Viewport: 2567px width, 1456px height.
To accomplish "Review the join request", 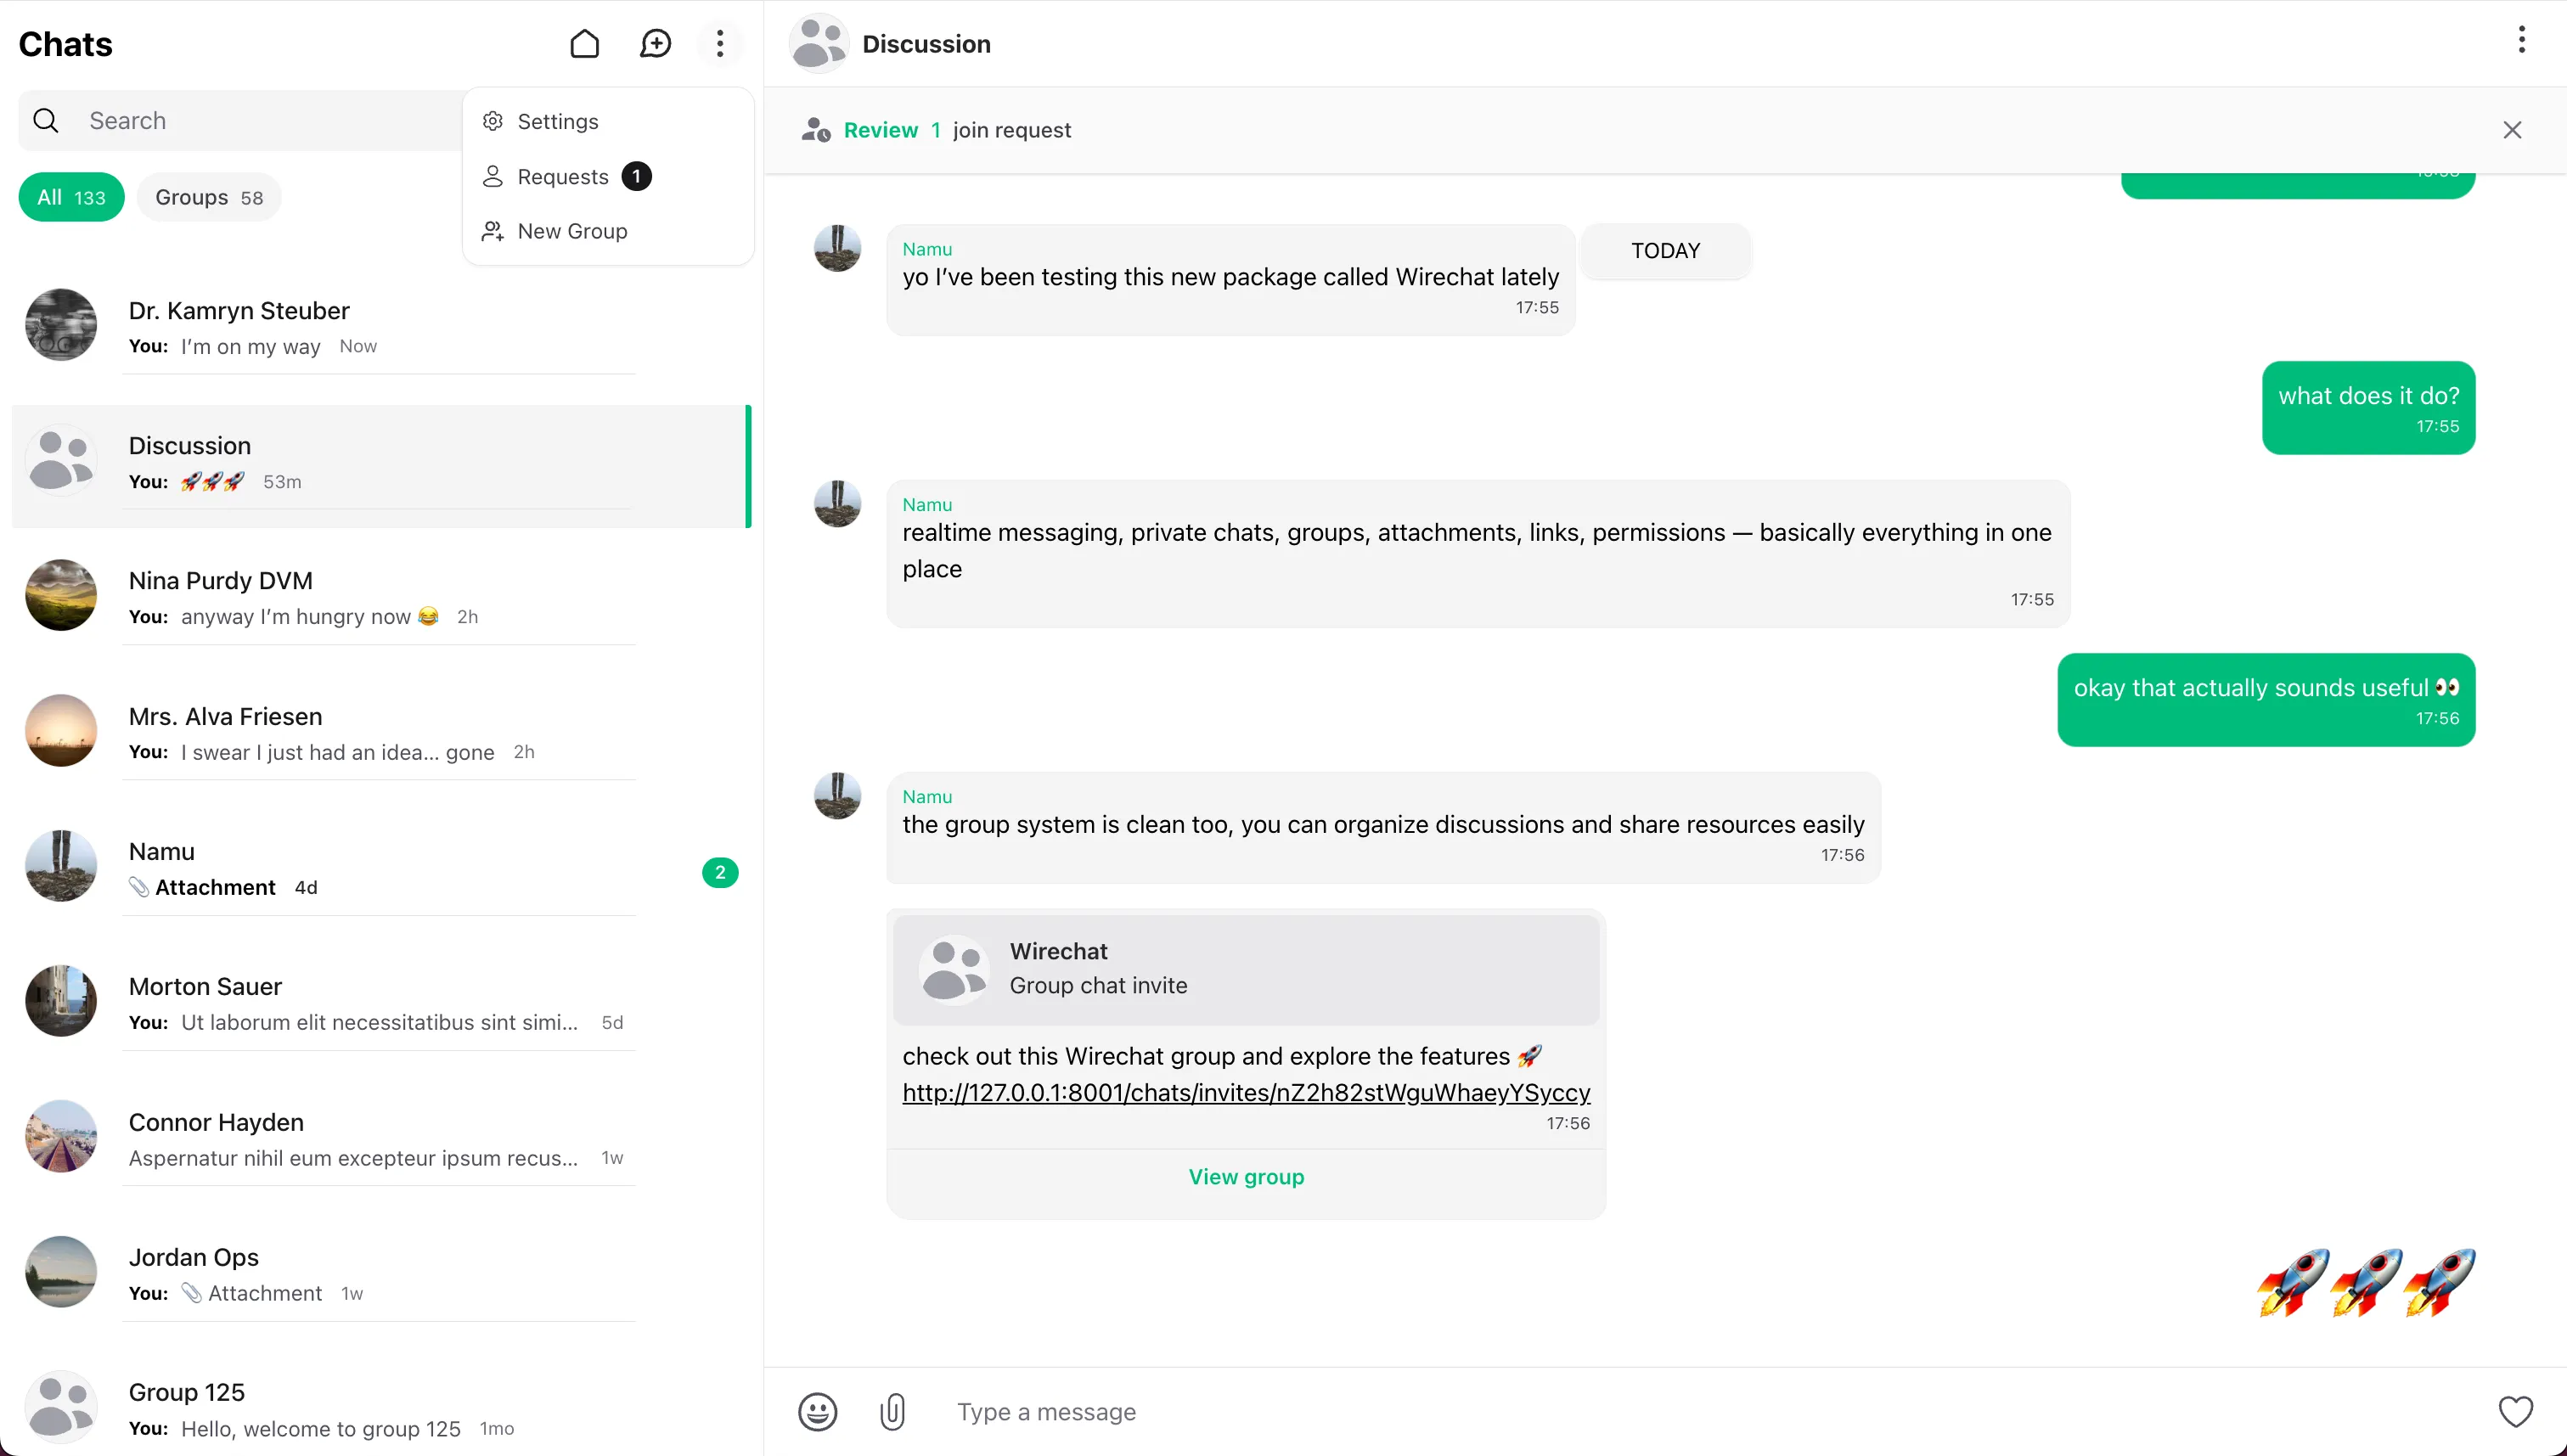I will [880, 130].
